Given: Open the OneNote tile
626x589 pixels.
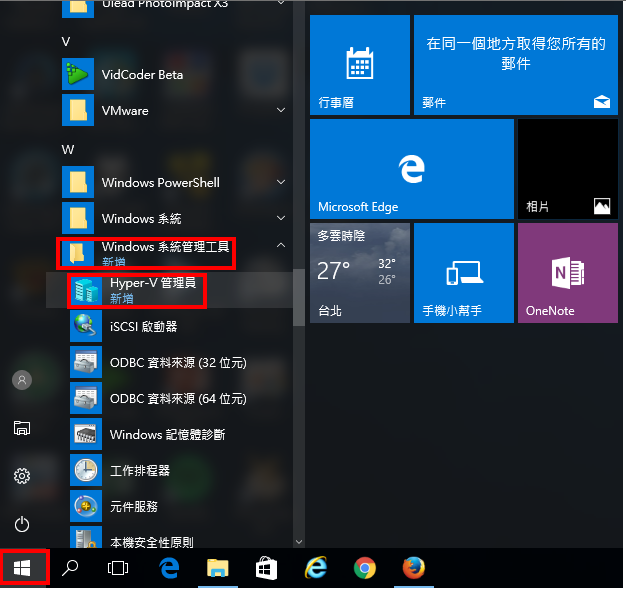Looking at the screenshot, I should 568,273.
